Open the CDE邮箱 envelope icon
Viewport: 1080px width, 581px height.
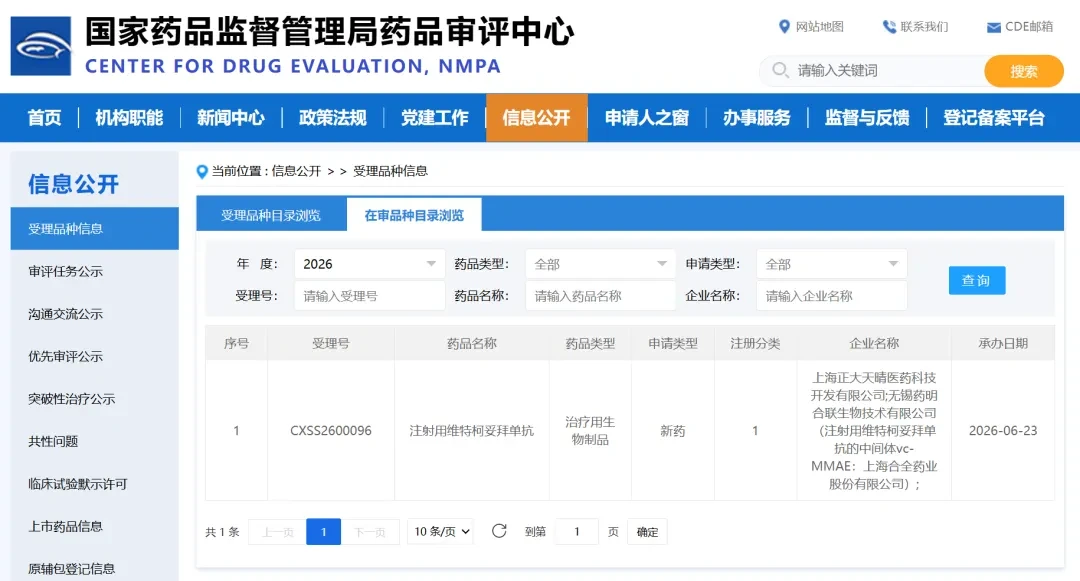click(993, 28)
